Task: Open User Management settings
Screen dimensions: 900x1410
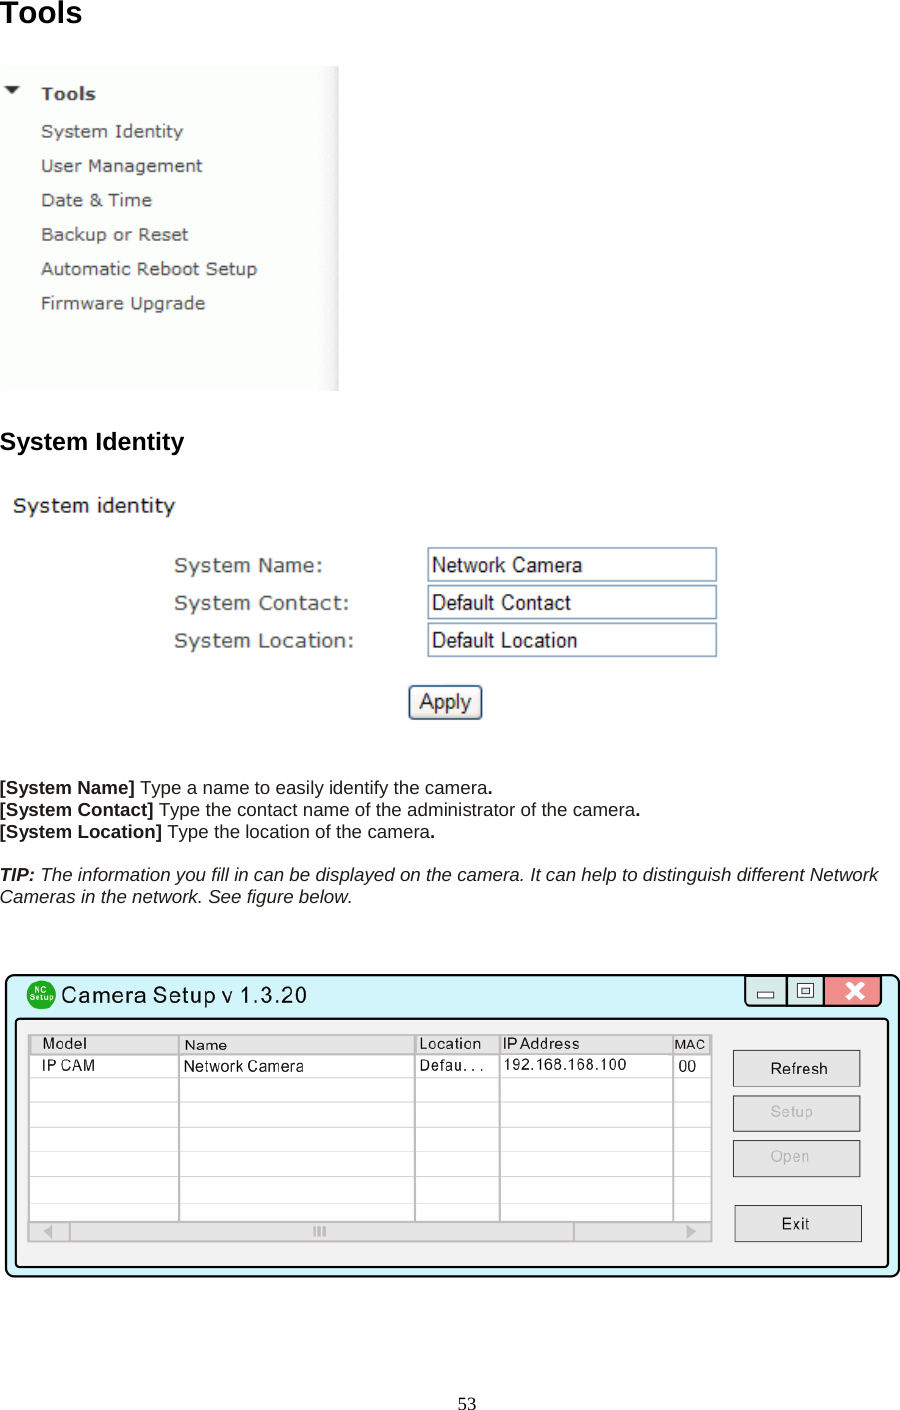Action: point(121,165)
